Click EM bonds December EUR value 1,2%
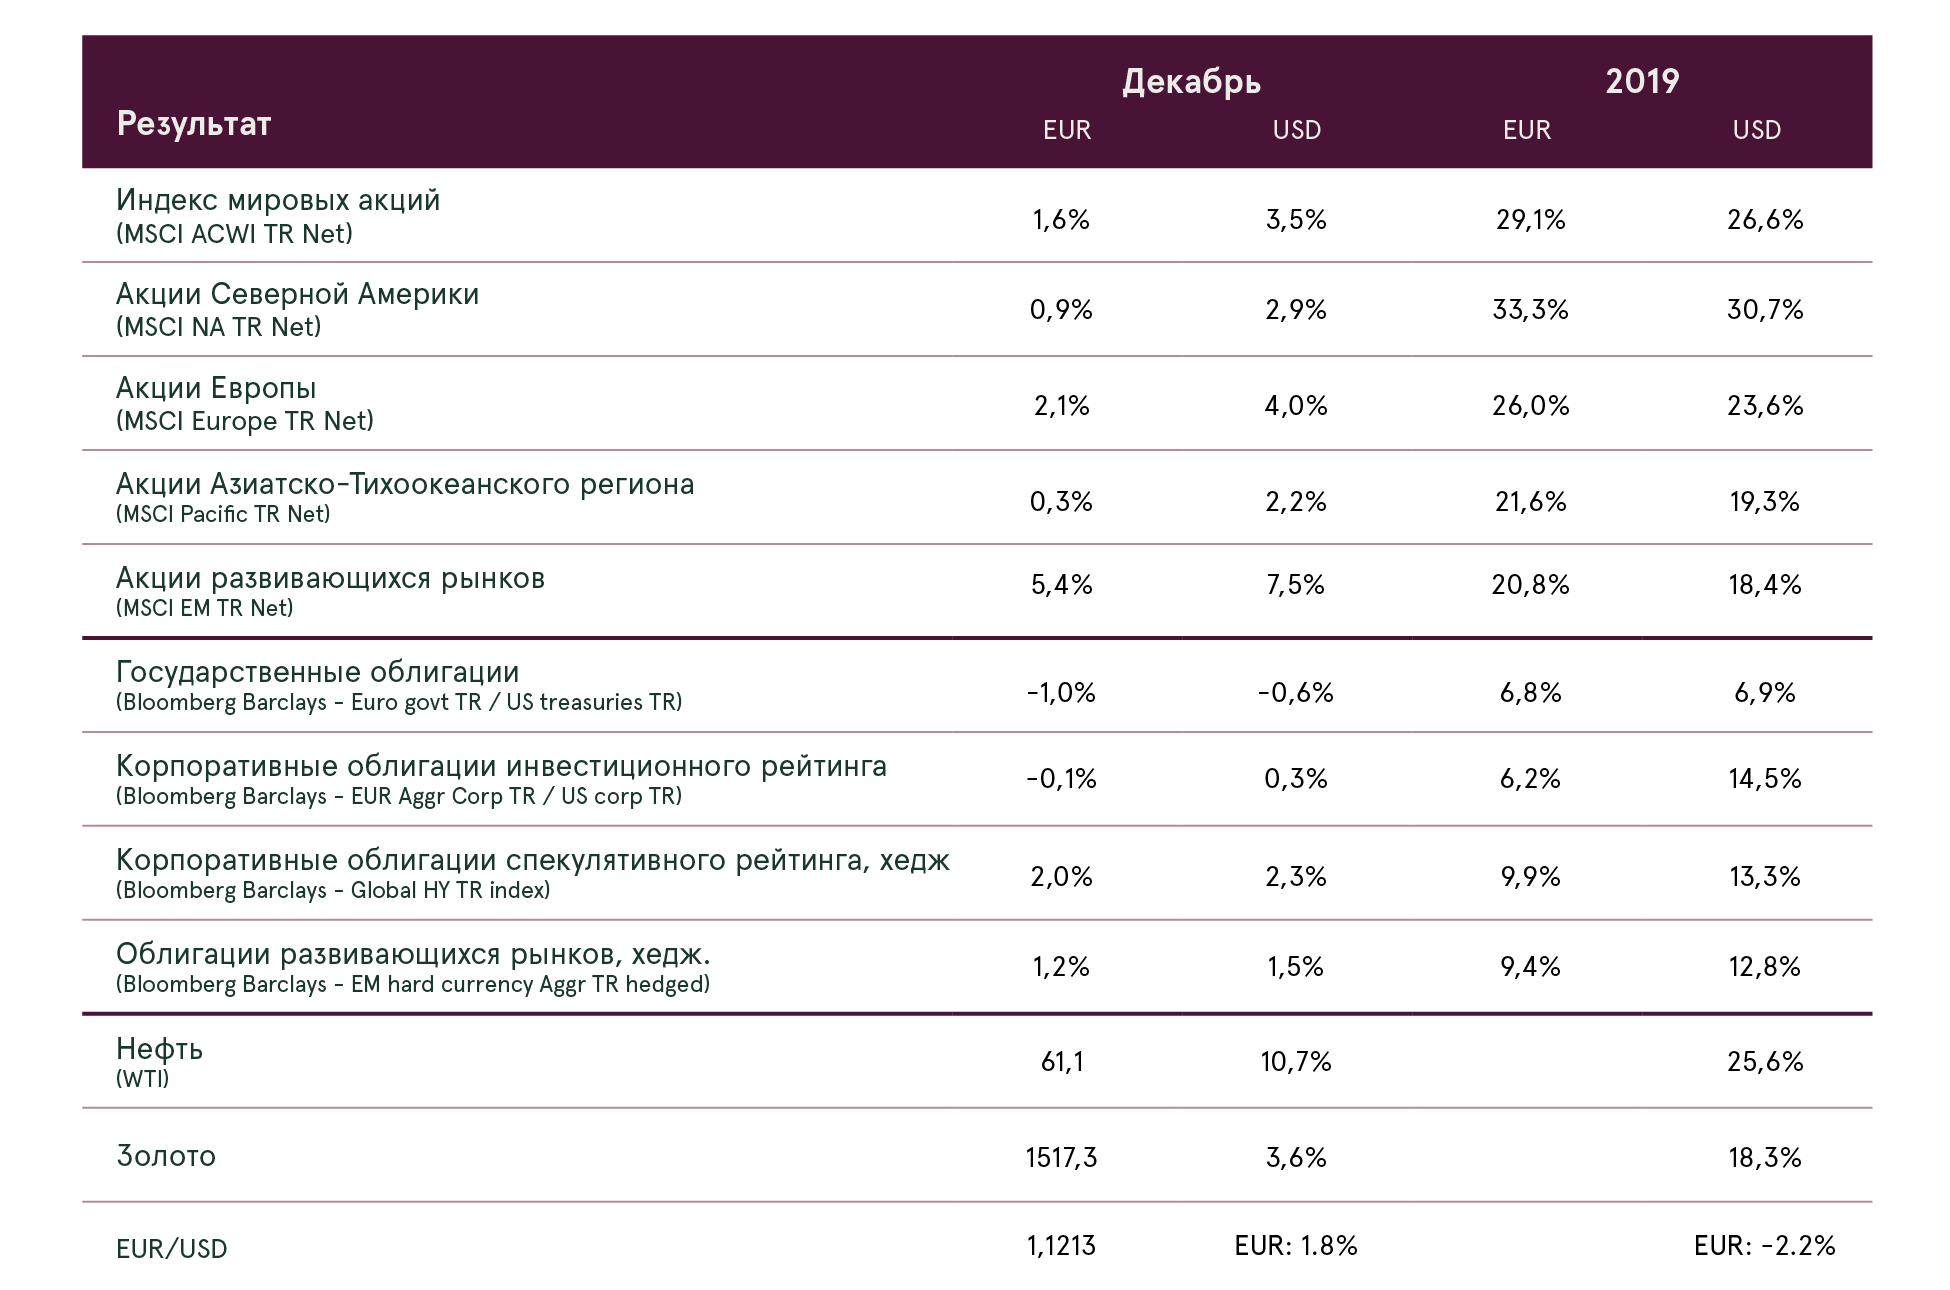The height and width of the screenshot is (1290, 1950). coord(1061,967)
